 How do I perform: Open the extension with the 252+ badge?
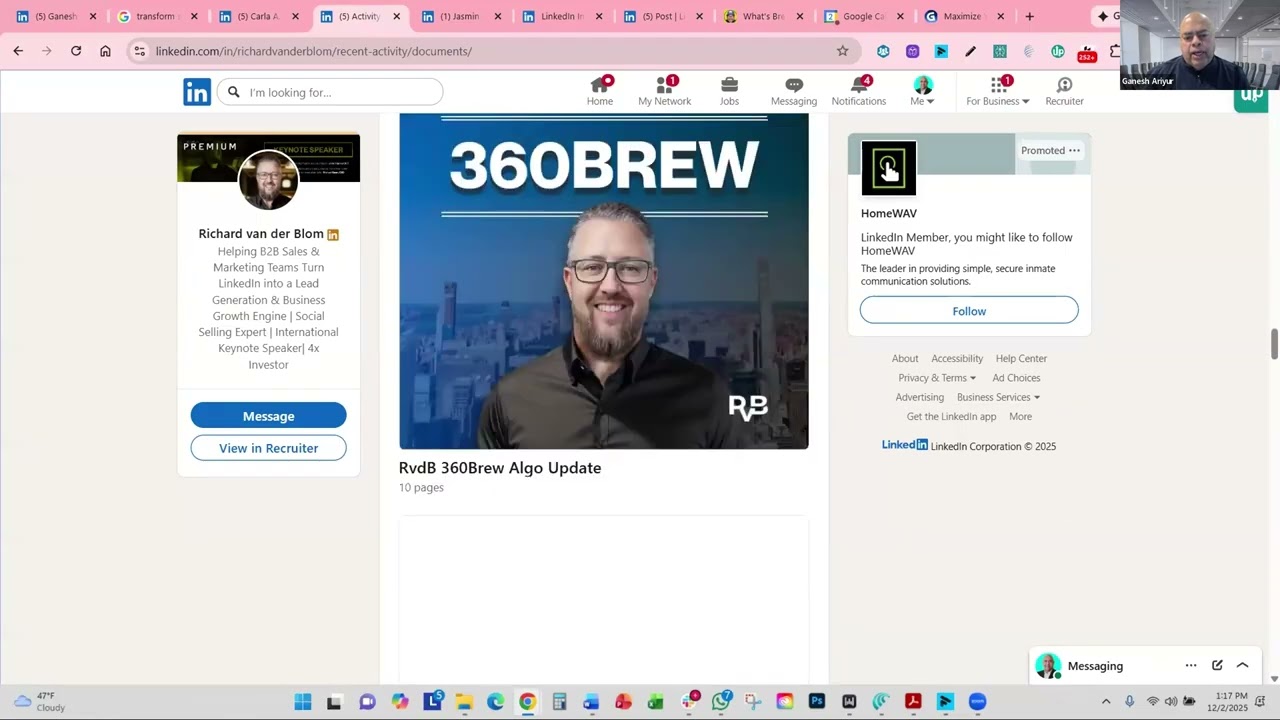[1086, 52]
